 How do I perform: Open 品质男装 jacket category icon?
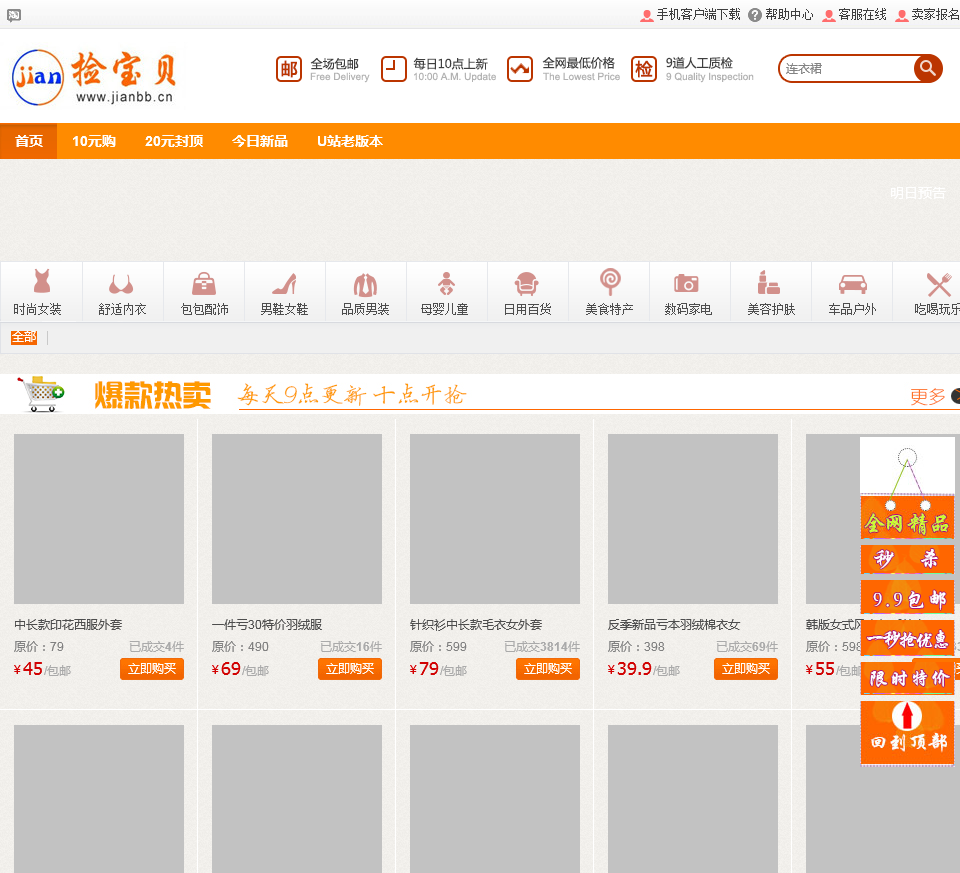(x=366, y=285)
